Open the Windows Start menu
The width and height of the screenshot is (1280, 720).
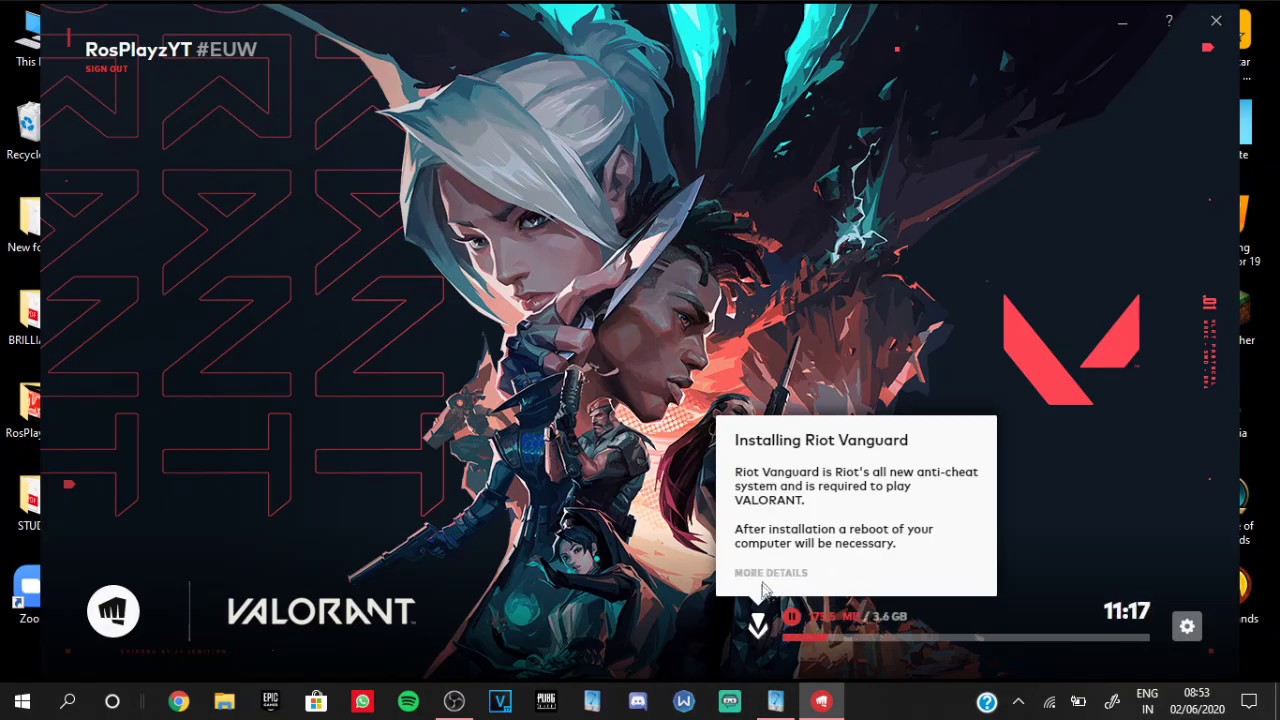tap(22, 702)
